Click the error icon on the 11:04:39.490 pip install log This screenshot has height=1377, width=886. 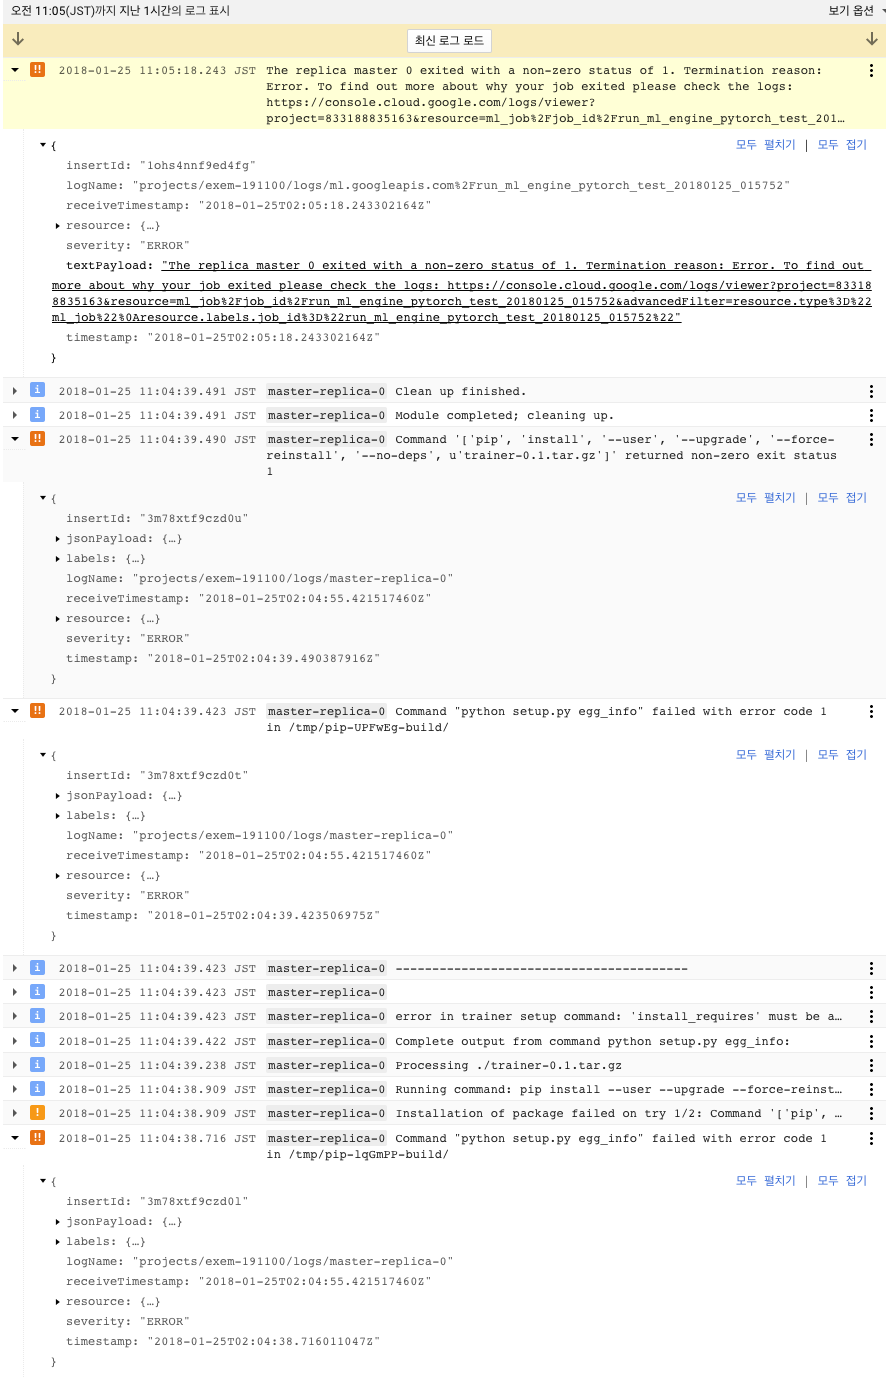[37, 439]
